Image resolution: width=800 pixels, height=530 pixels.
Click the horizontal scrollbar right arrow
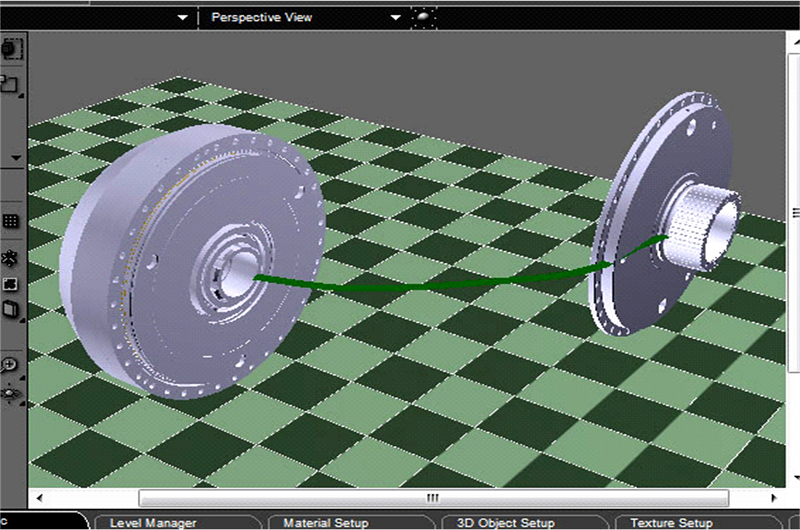point(777,497)
